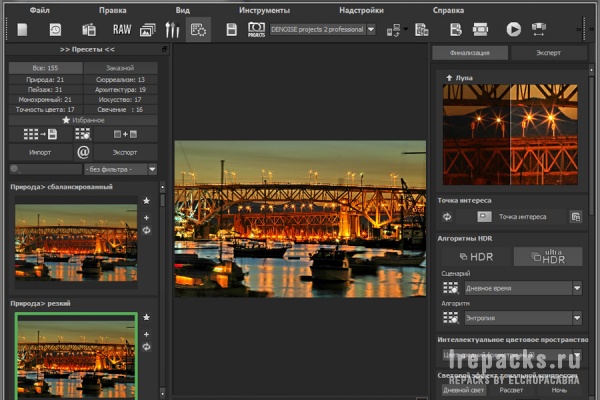Click the save floppy disk icon

pyautogui.click(x=232, y=29)
